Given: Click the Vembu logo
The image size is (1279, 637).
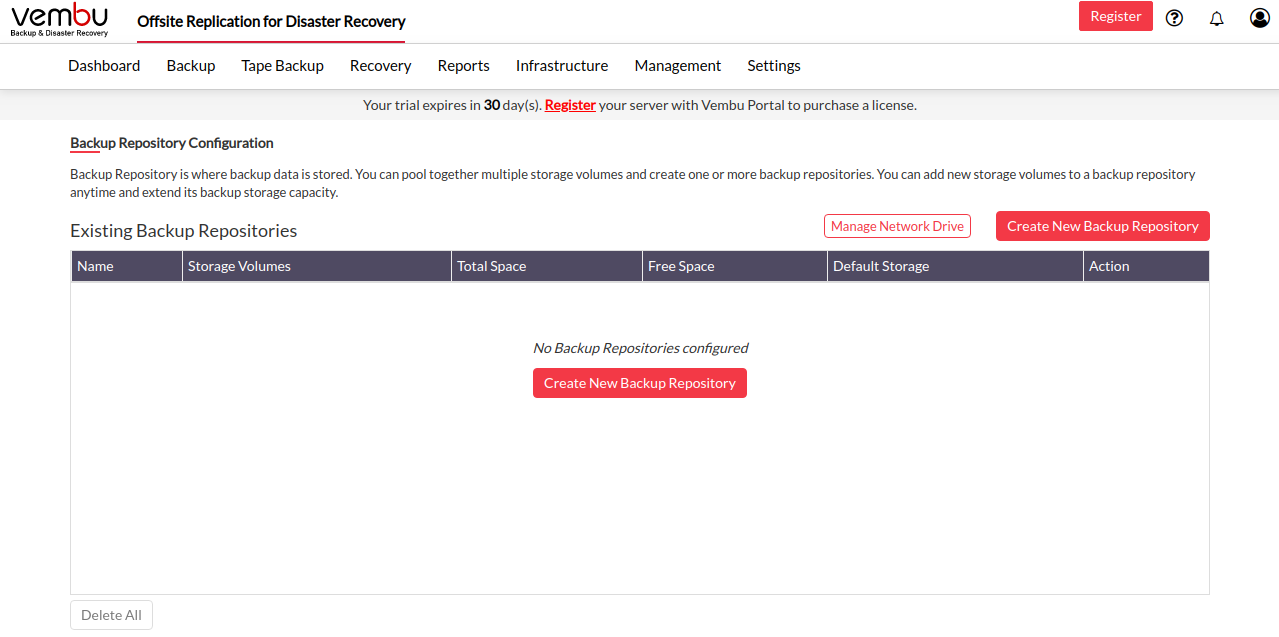Looking at the screenshot, I should point(59,20).
